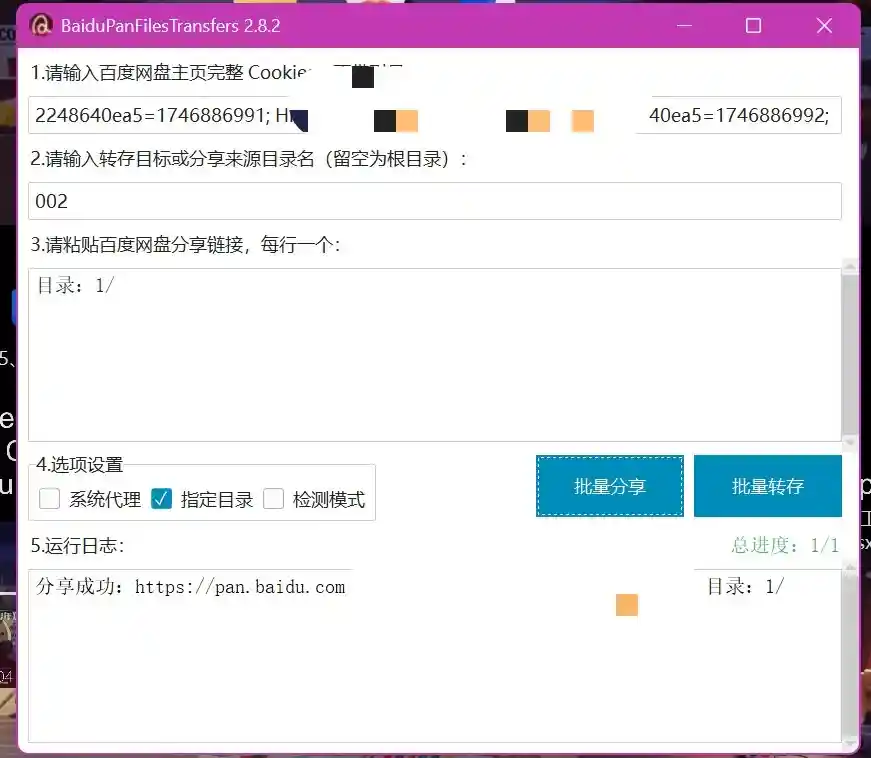Close the BaiduPanFilesTransfers window
This screenshot has height=758, width=871.
point(824,26)
